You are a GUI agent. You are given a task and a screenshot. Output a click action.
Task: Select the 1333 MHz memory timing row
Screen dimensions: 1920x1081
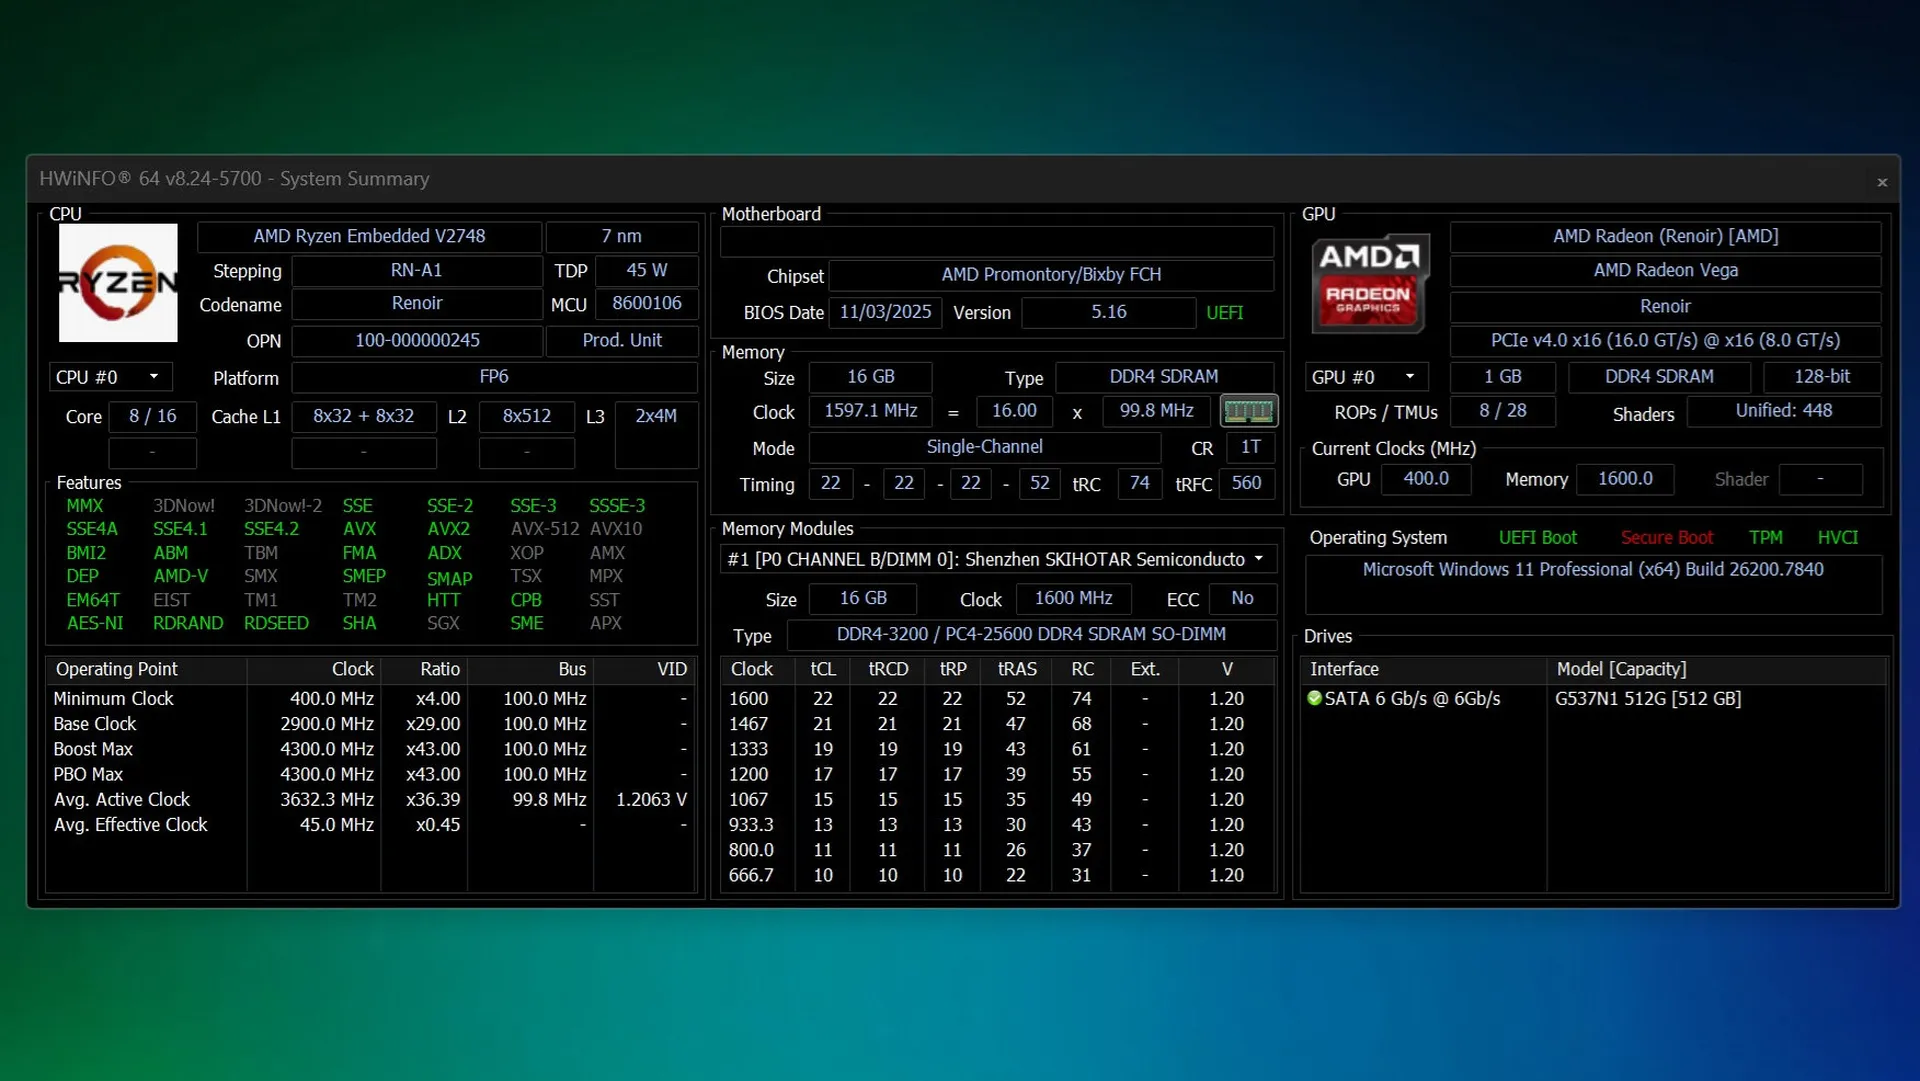tap(748, 749)
